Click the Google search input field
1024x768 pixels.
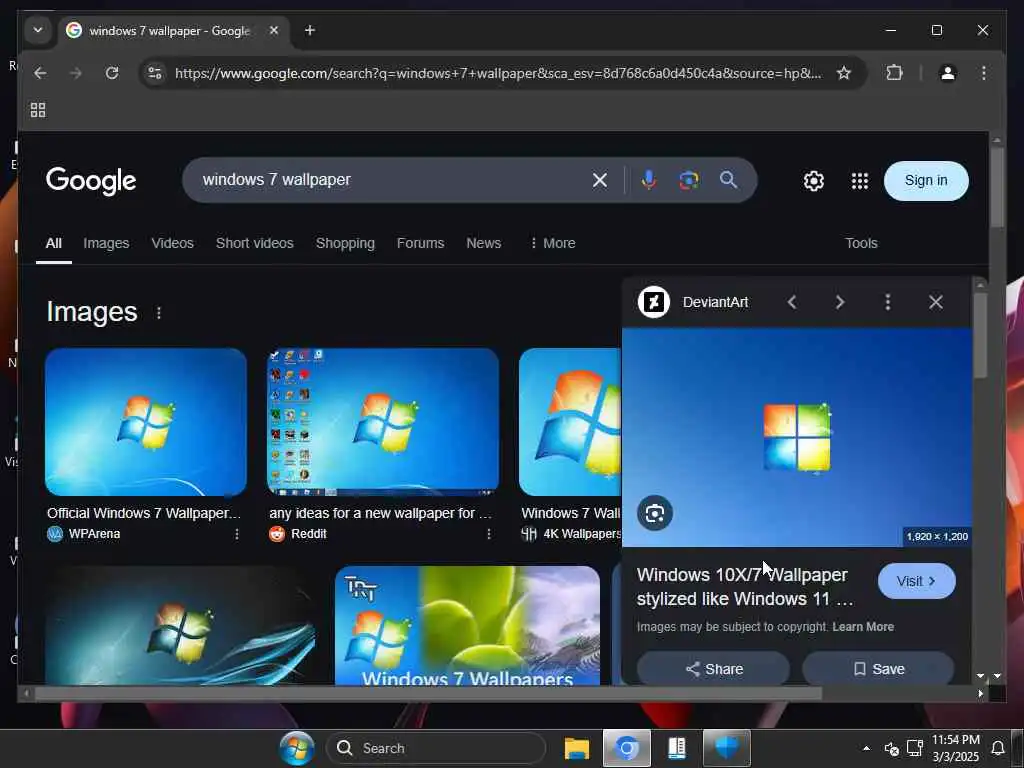392,180
